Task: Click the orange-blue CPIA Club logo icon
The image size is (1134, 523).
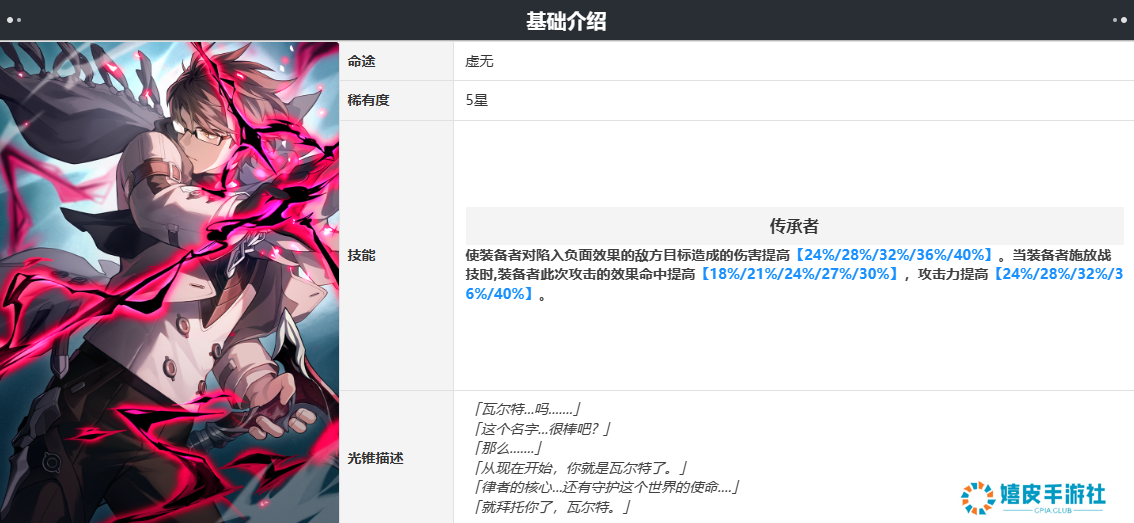Action: click(977, 499)
